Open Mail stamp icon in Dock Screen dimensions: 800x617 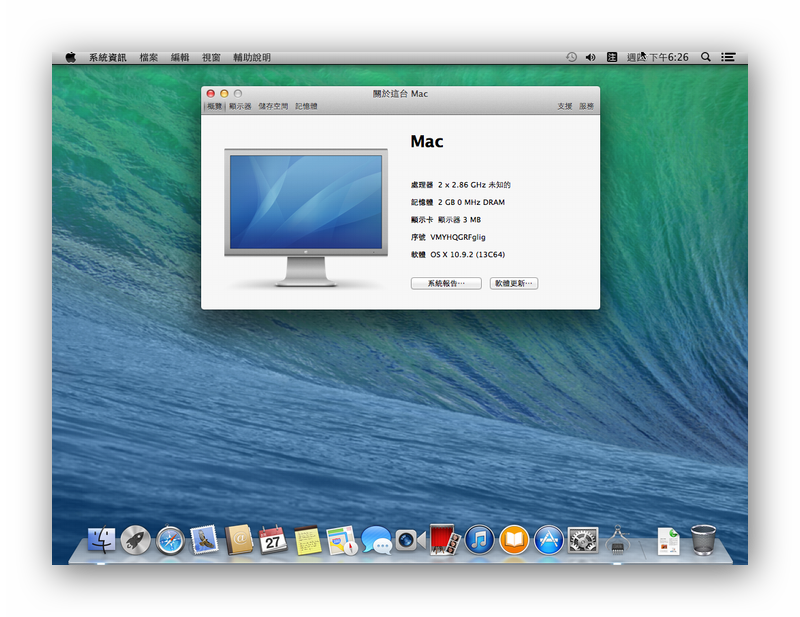[x=205, y=540]
